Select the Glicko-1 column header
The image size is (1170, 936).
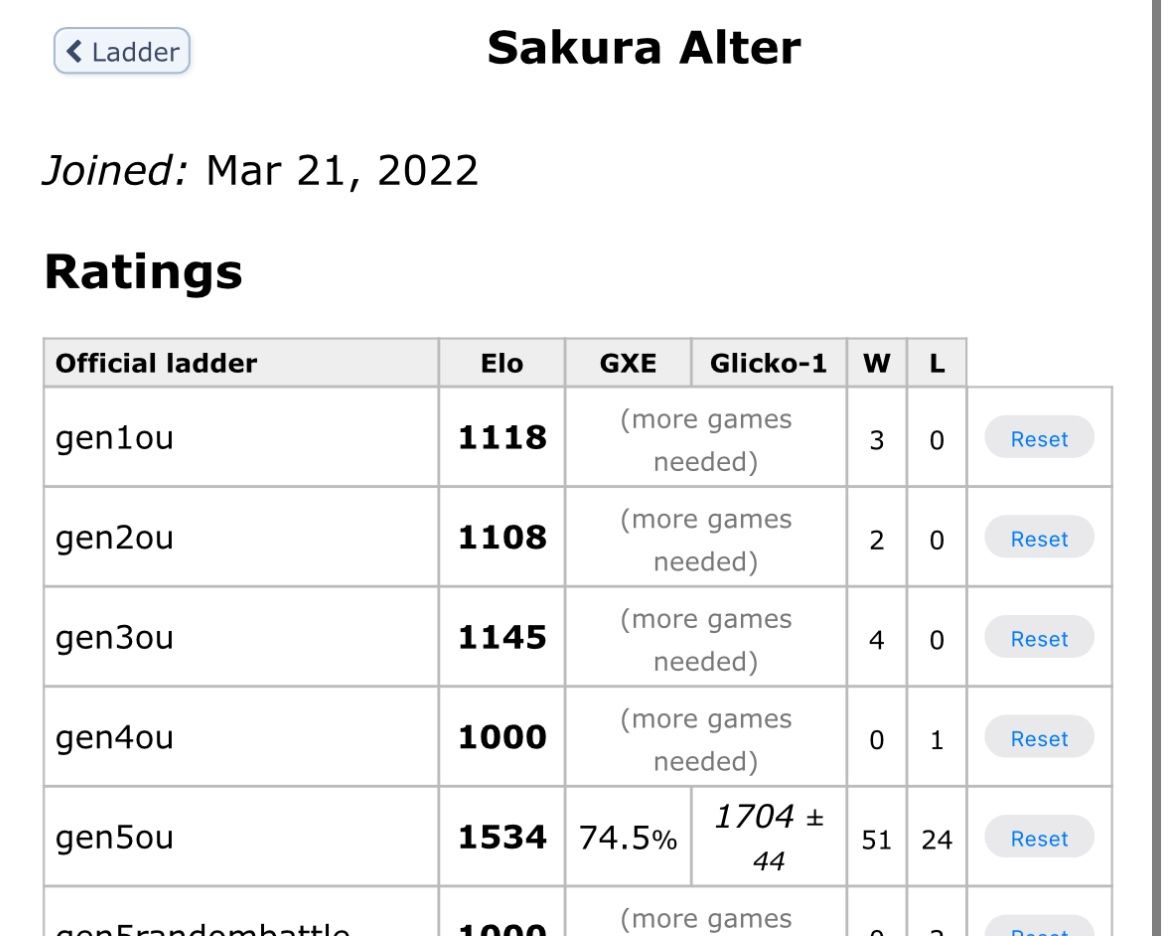(x=768, y=363)
